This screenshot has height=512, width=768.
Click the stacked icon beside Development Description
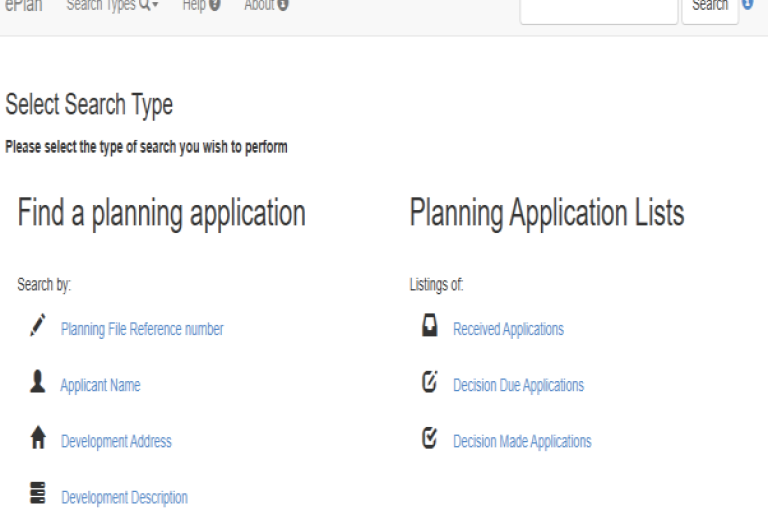(x=38, y=496)
